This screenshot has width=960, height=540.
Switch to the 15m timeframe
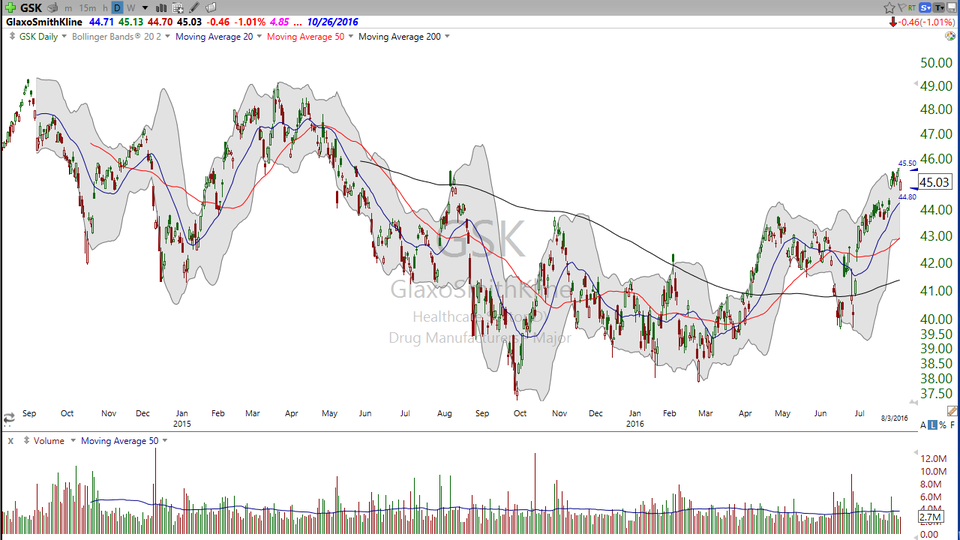tap(88, 8)
